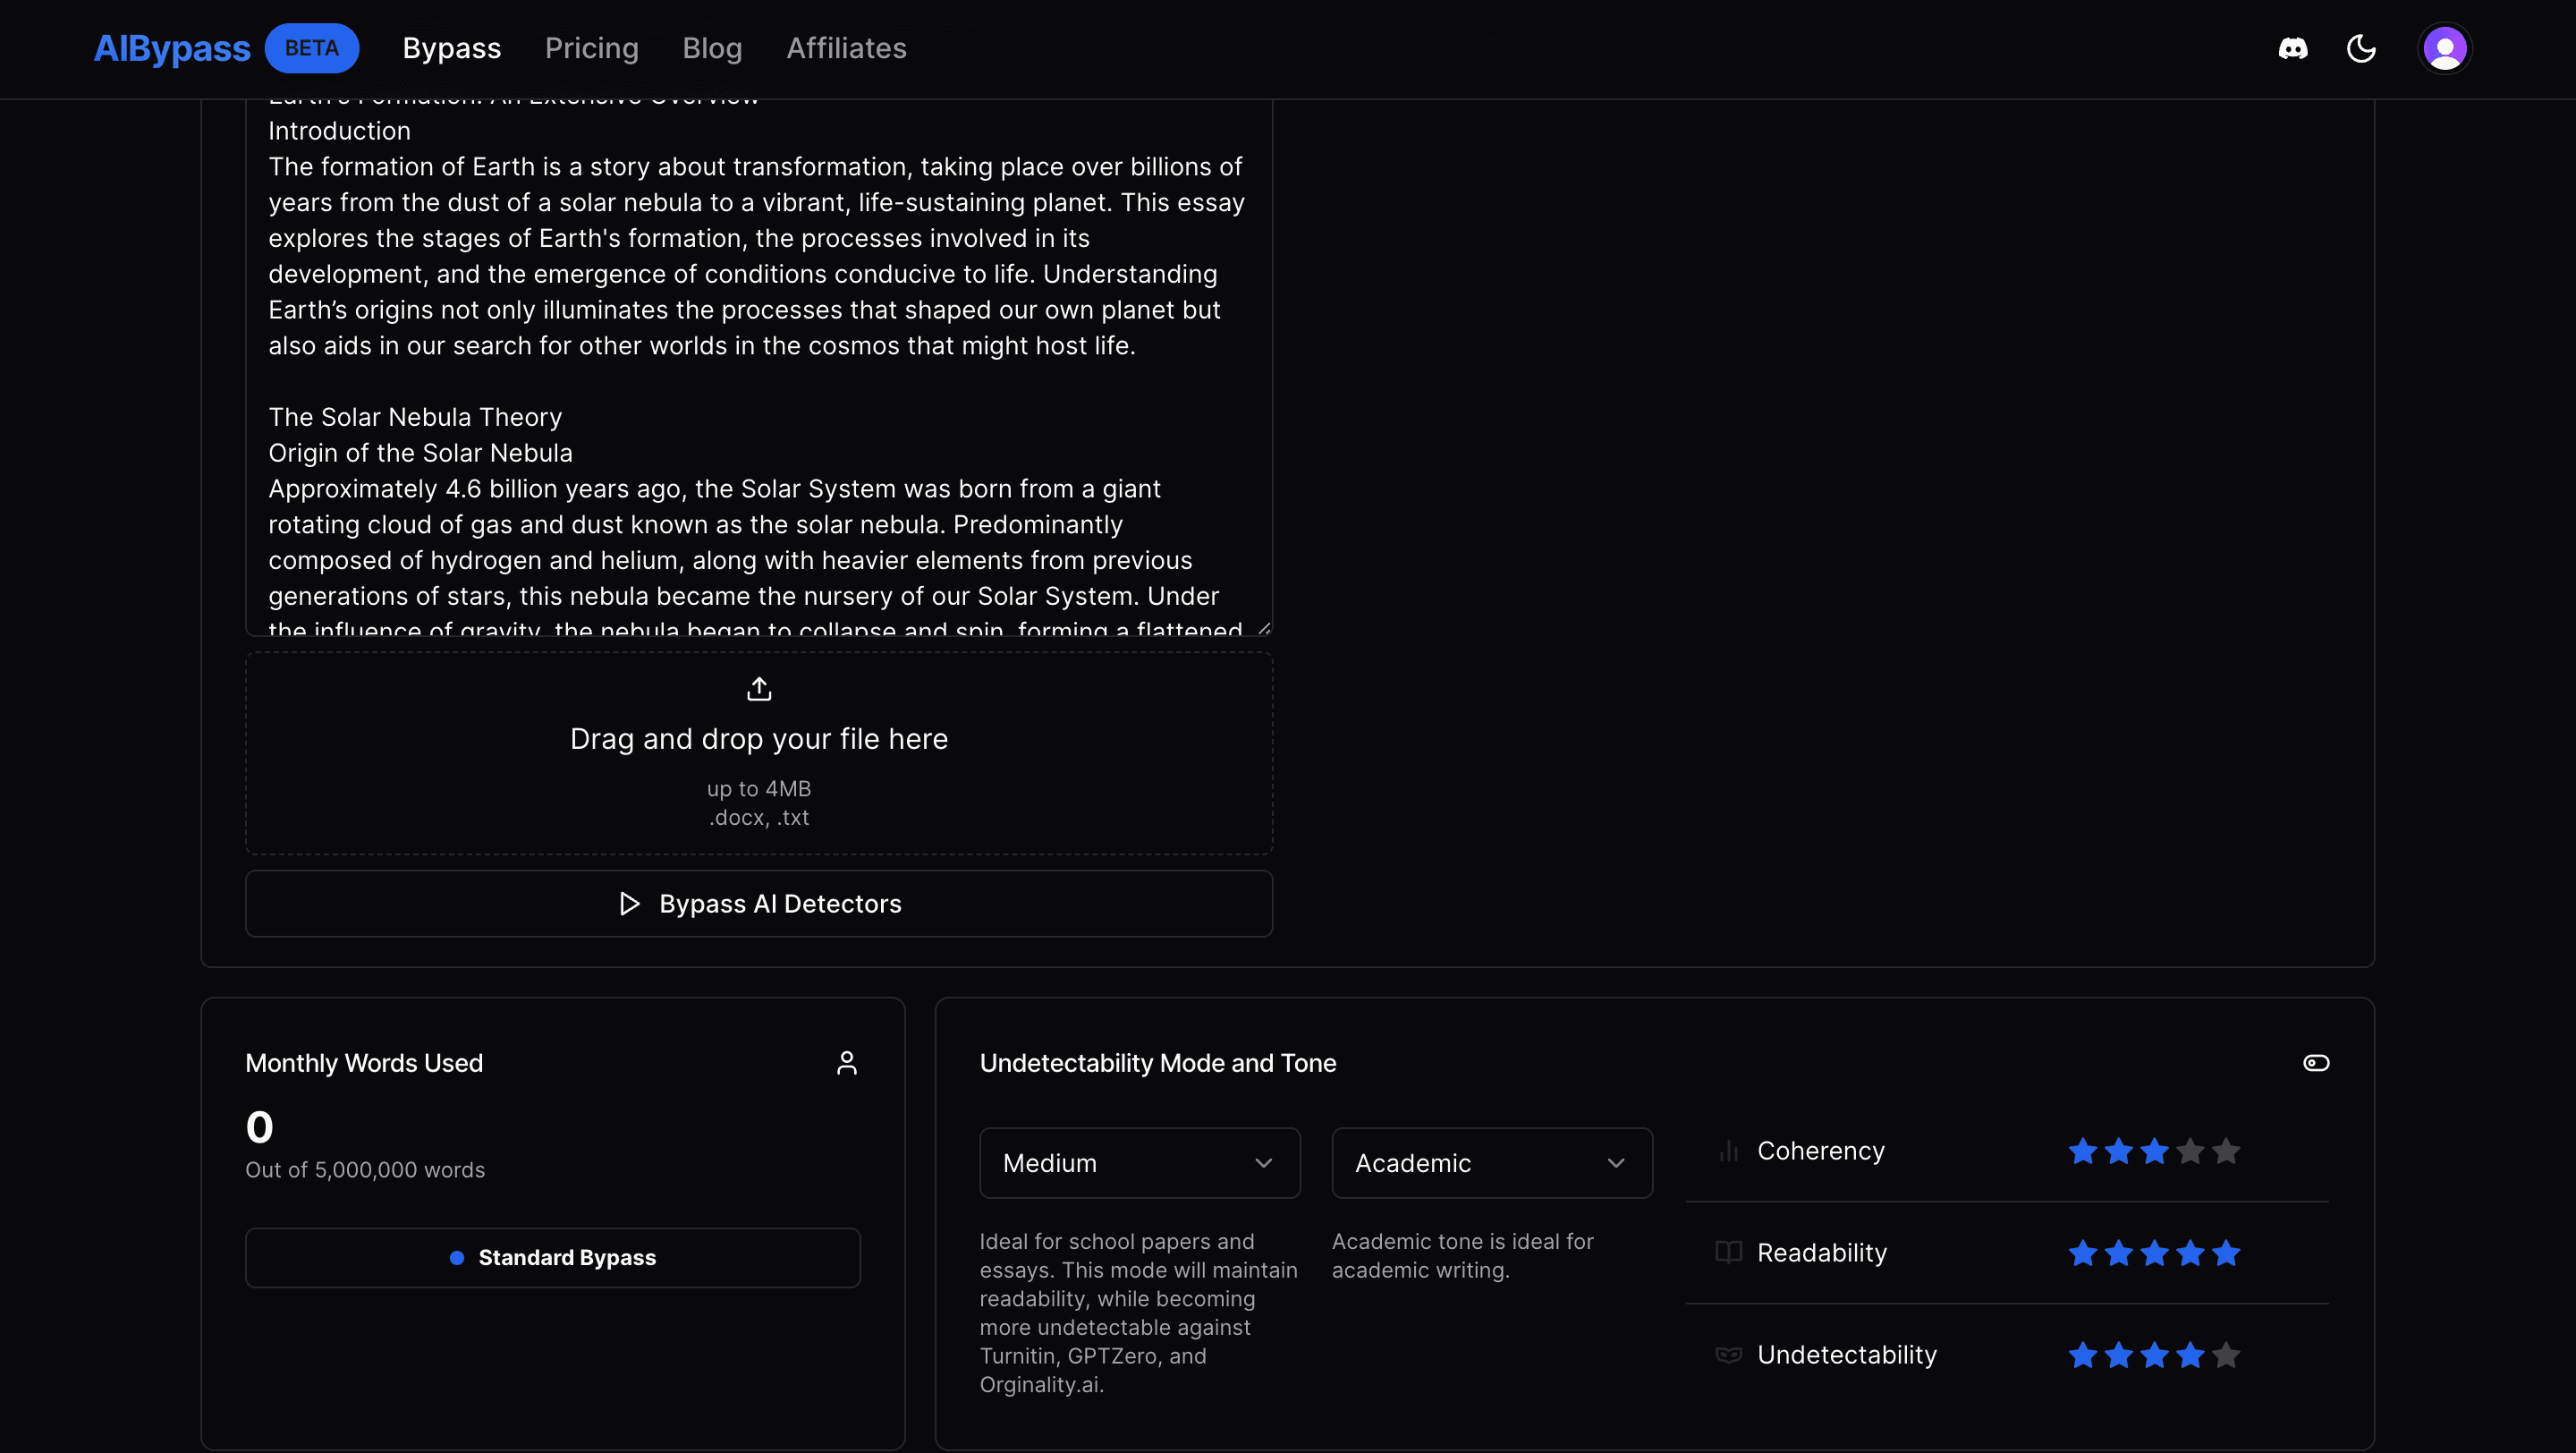Click the user icon in Monthly Words Used
2576x1453 pixels.
click(x=846, y=1062)
